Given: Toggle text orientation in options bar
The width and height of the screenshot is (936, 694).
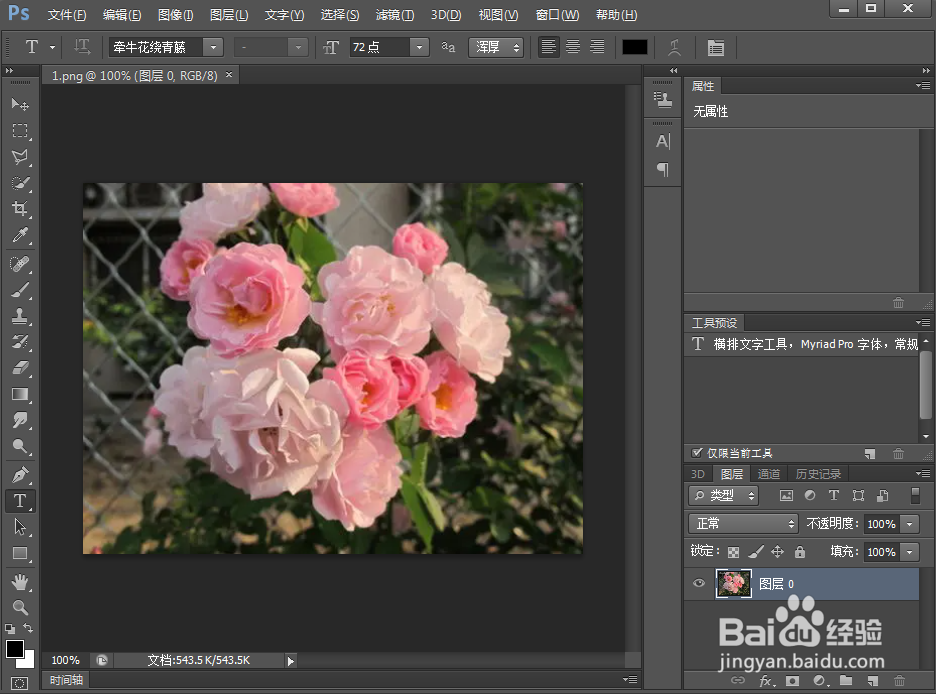Looking at the screenshot, I should coord(82,47).
